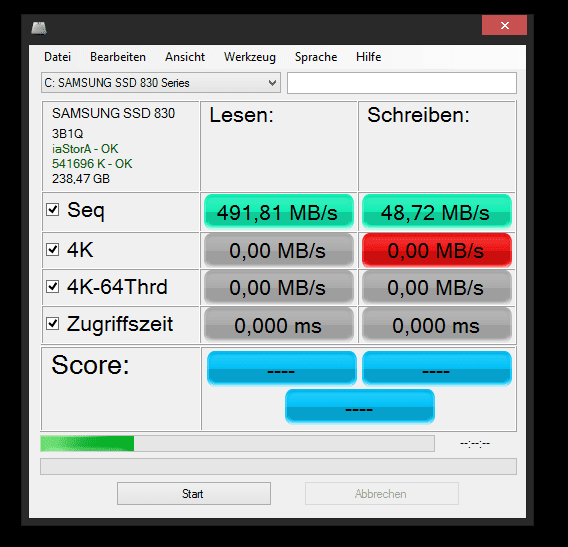Viewport: 568px width, 547px height.
Task: Click the Score label
Action: 90,364
